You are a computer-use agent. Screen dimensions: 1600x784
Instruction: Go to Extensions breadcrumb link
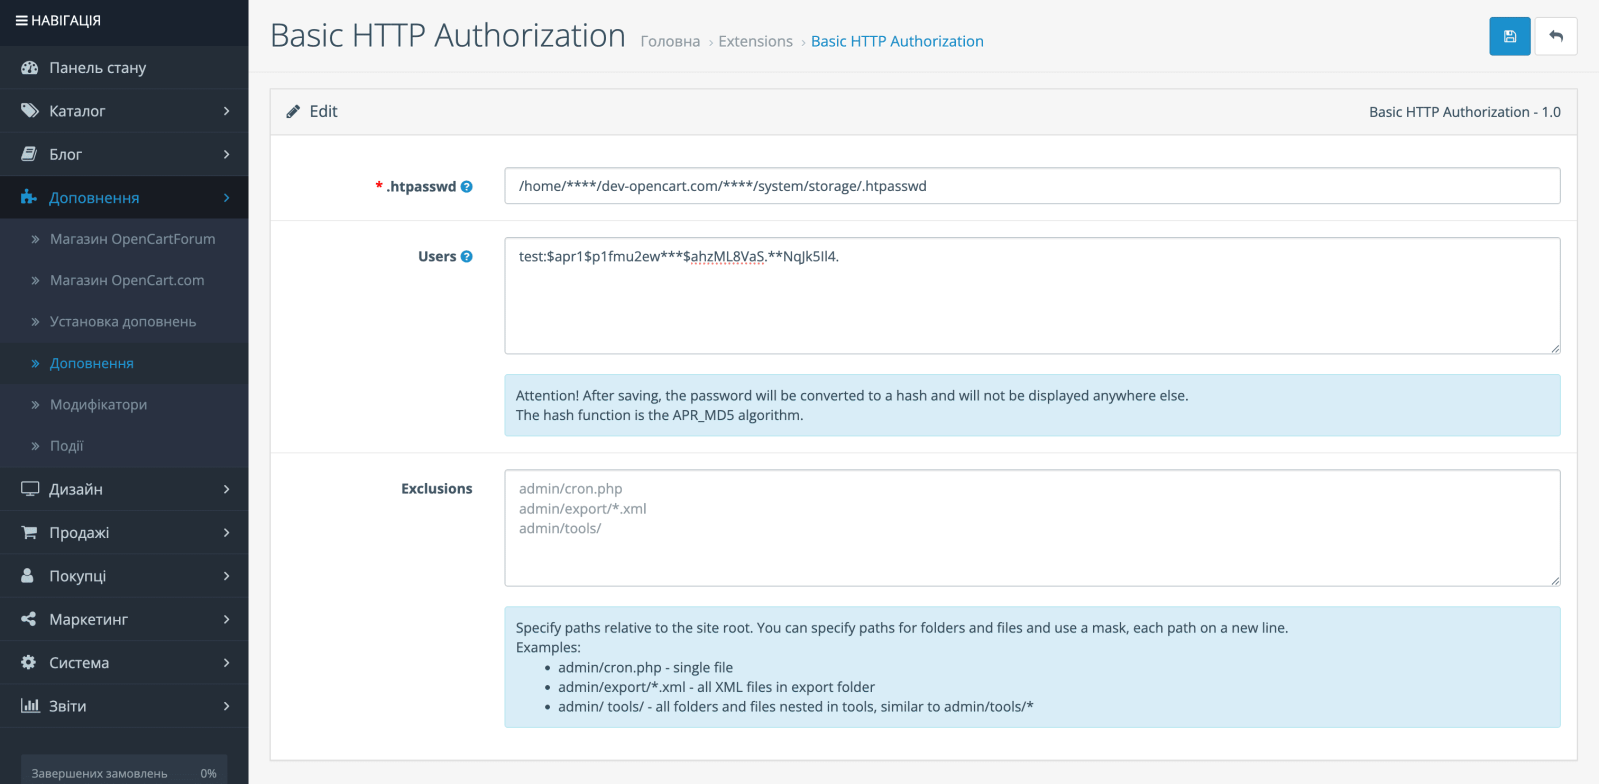click(x=755, y=41)
